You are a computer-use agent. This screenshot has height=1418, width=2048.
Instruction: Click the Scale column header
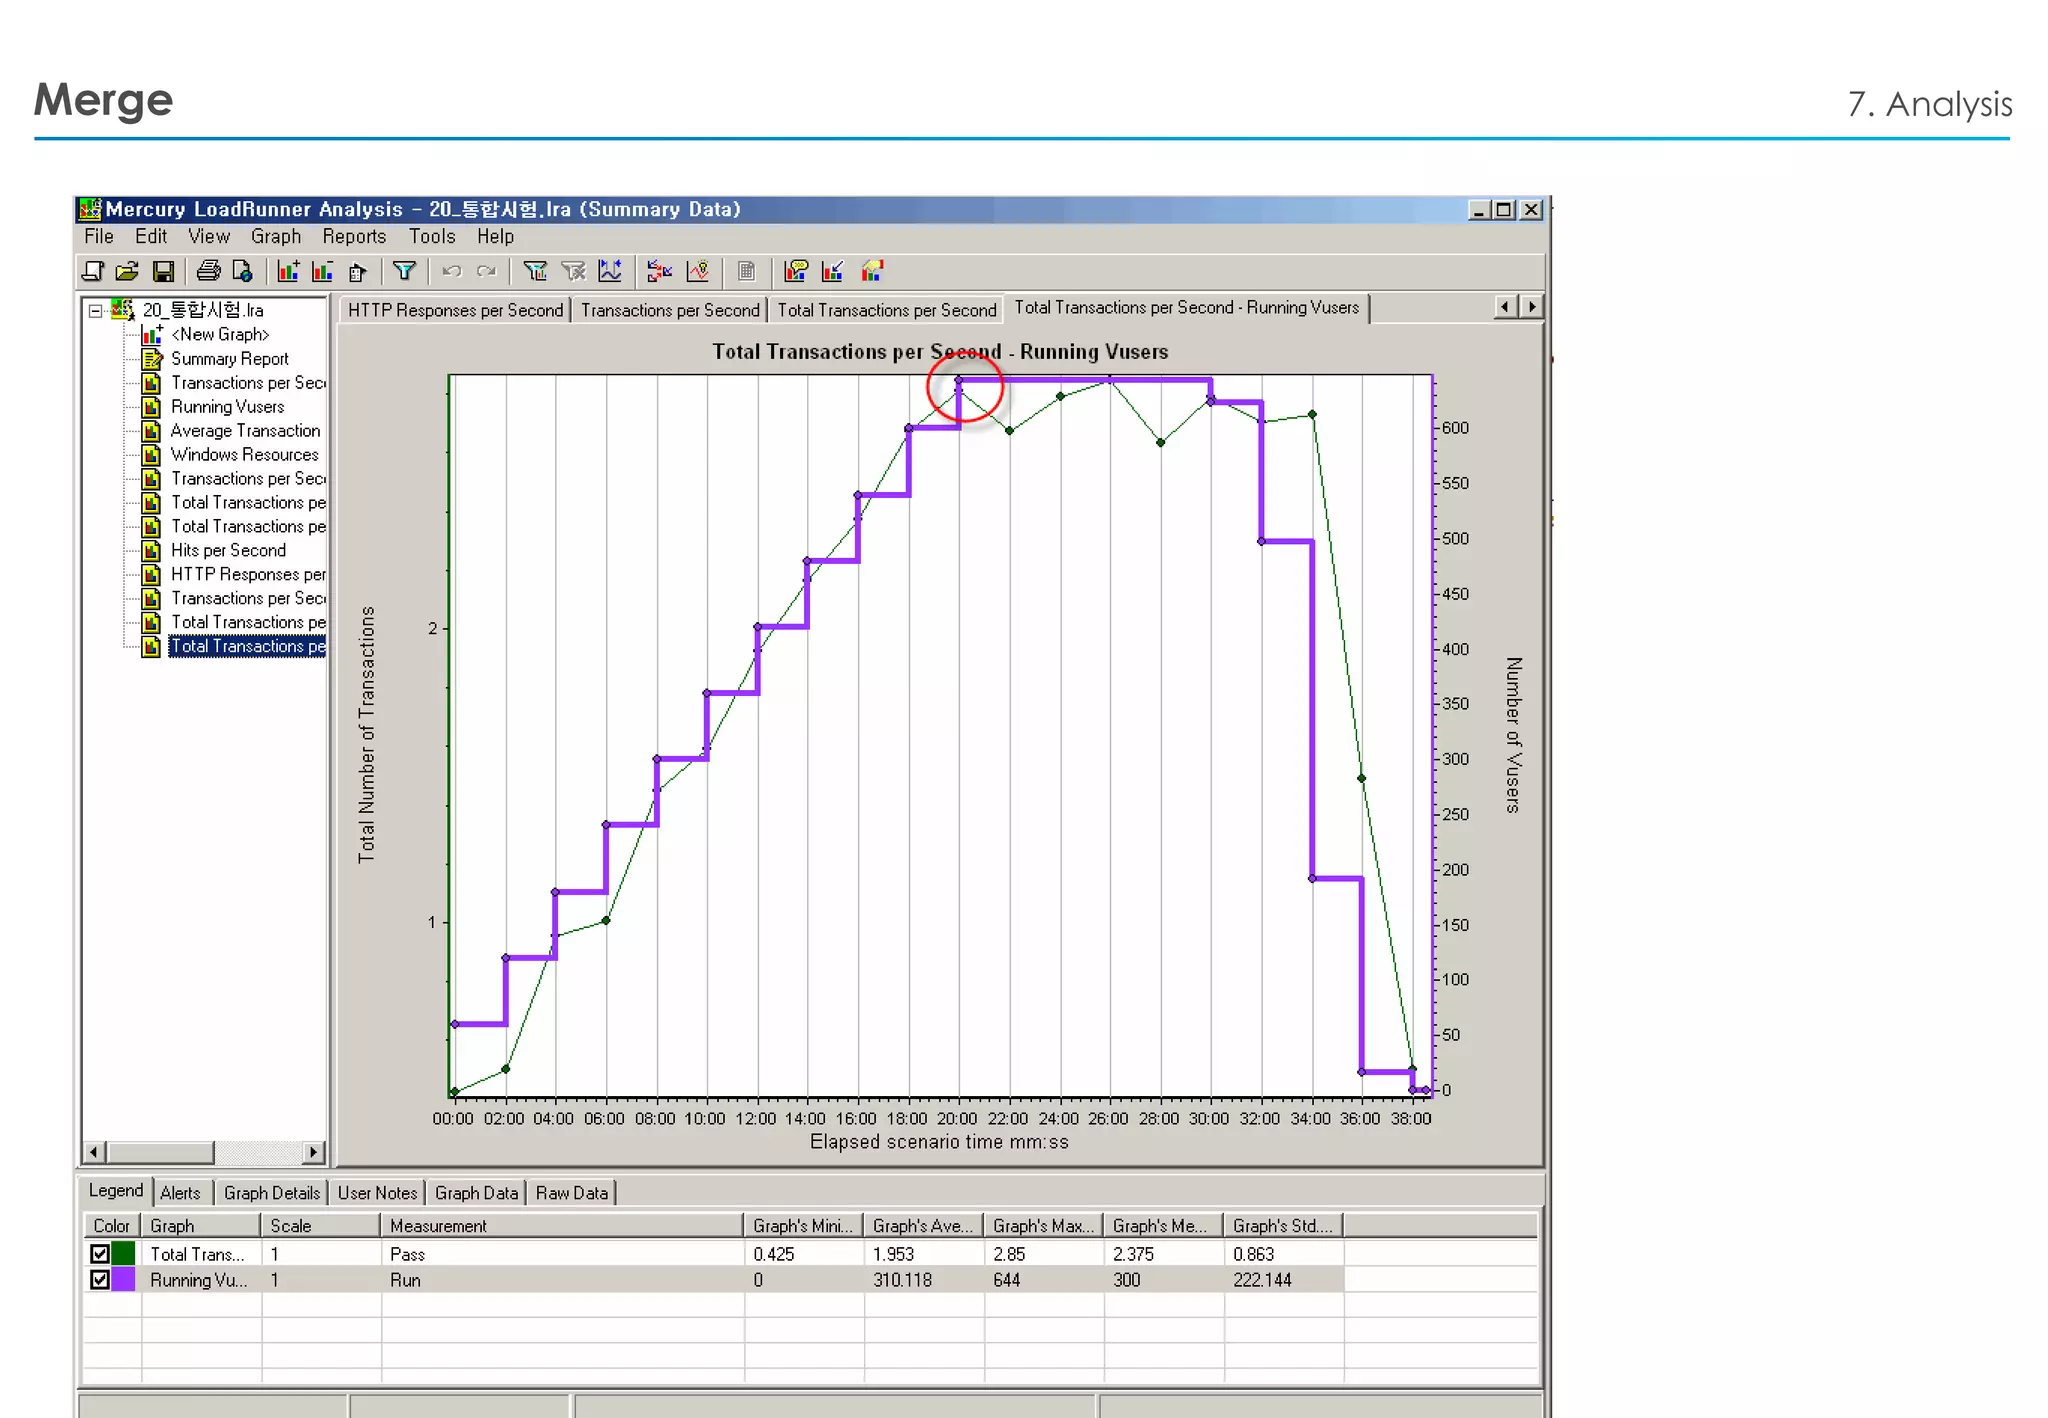coord(321,1225)
